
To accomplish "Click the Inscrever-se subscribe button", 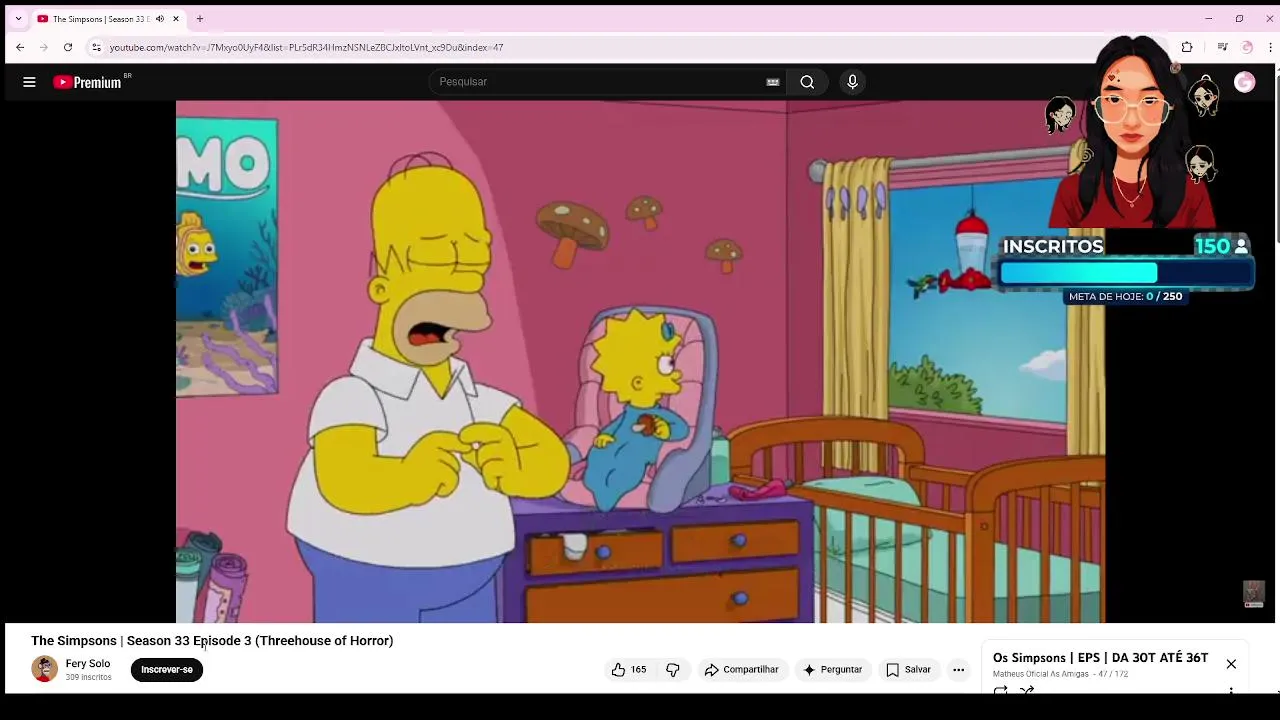I will pos(167,670).
